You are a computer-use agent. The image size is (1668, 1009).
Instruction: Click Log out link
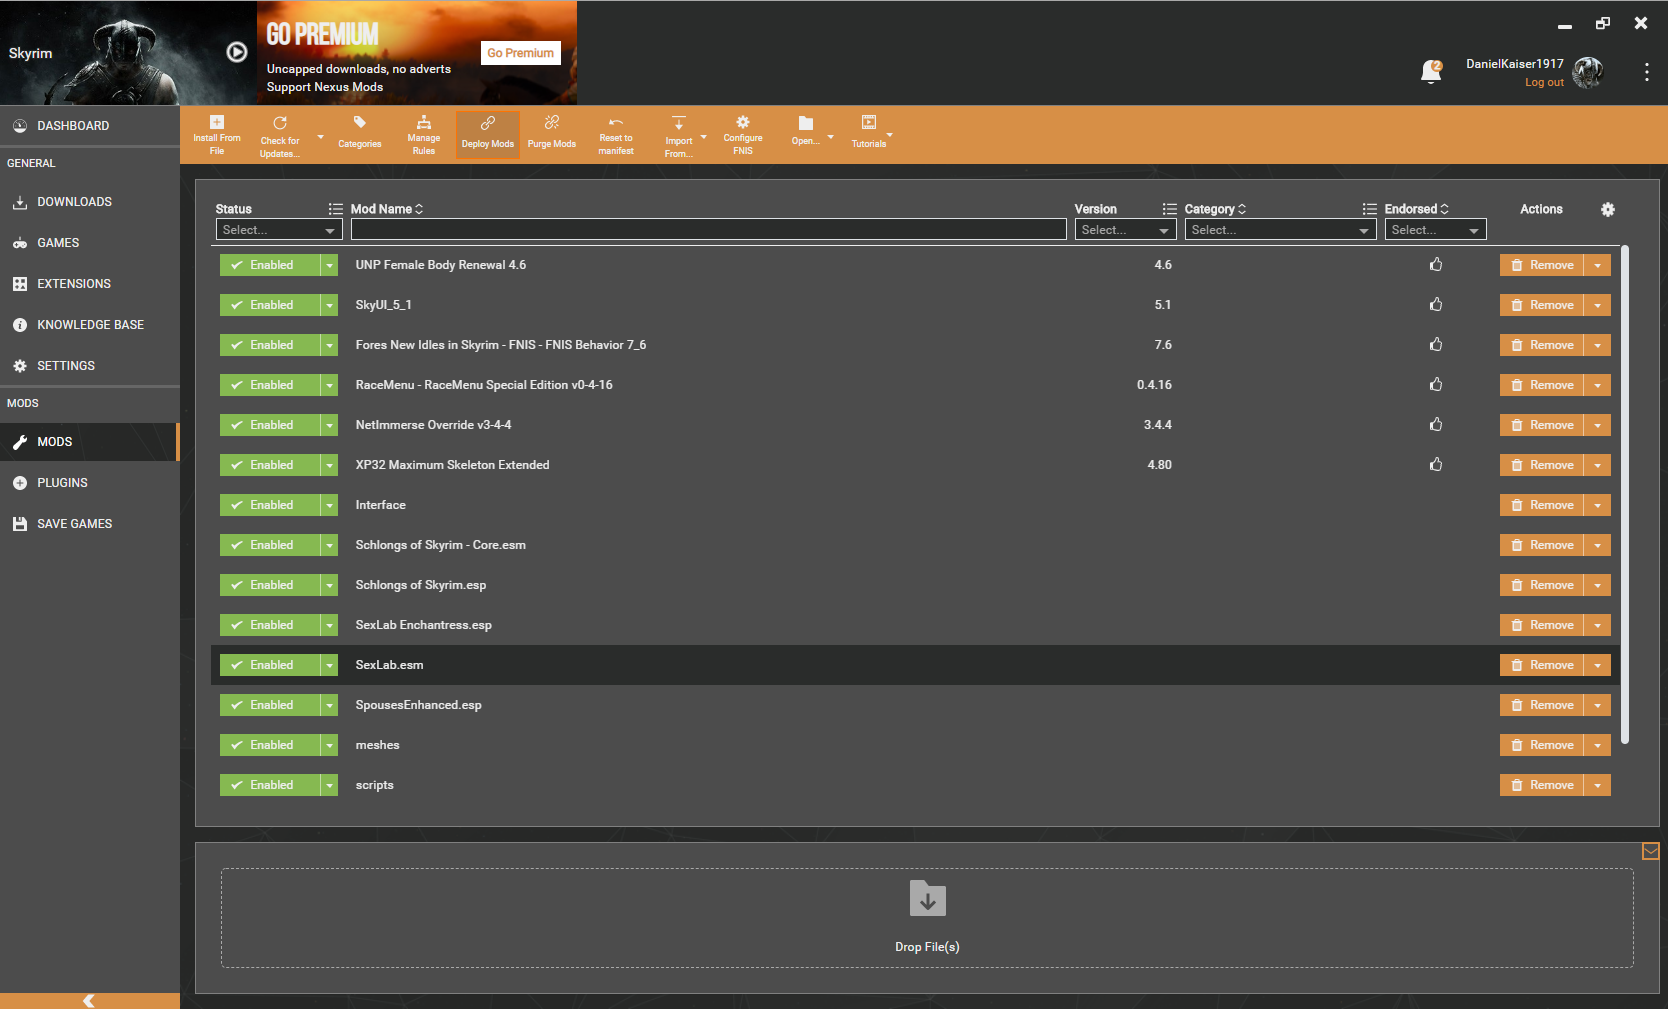click(x=1543, y=82)
